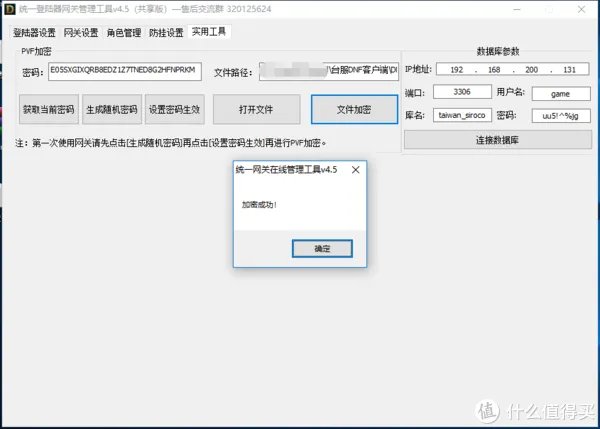Go to the 防挂设置 tab

point(166,33)
